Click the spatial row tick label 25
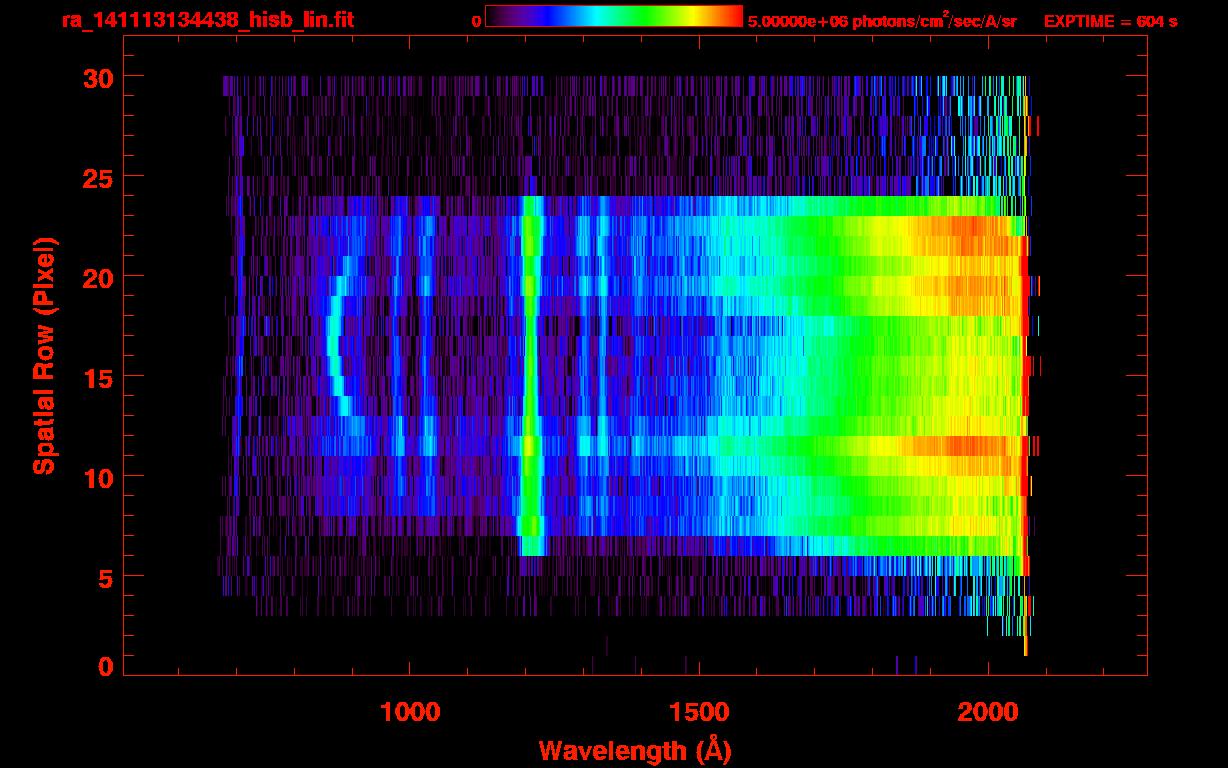 pyautogui.click(x=98, y=177)
